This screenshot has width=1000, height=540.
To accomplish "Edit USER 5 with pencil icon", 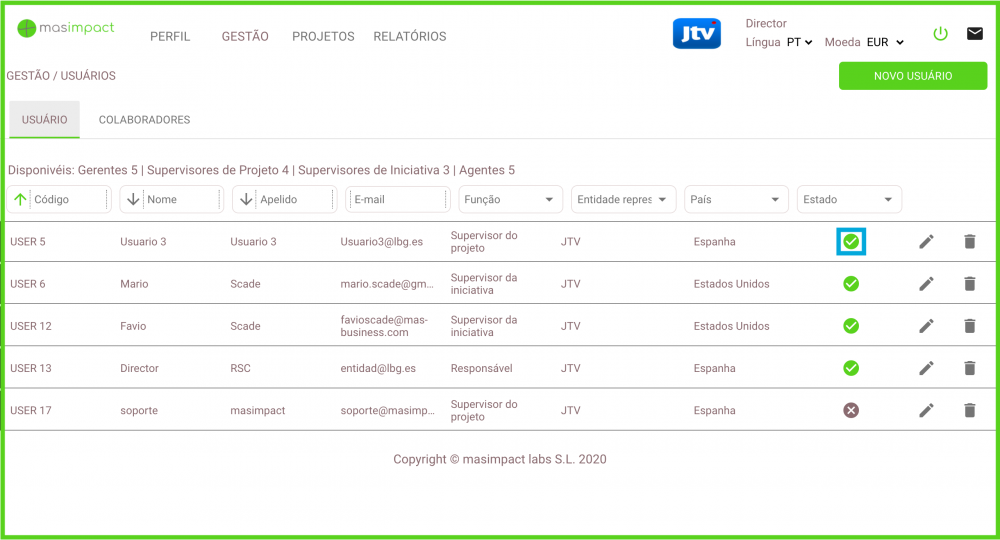I will tap(927, 242).
